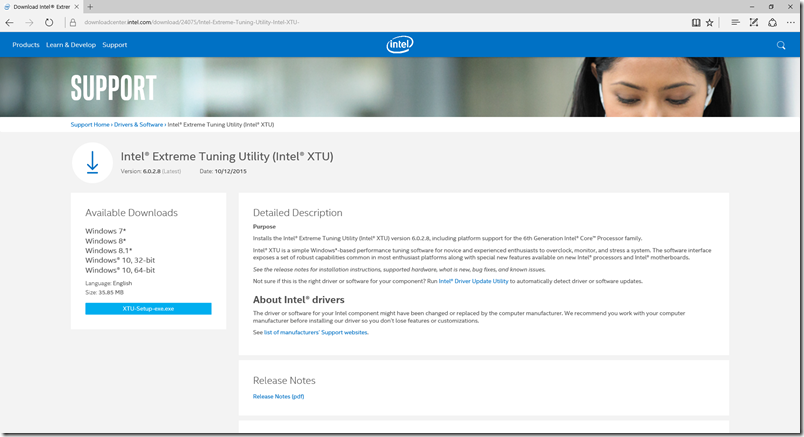804x437 pixels.
Task: Open site search magnifier icon
Action: point(781,45)
